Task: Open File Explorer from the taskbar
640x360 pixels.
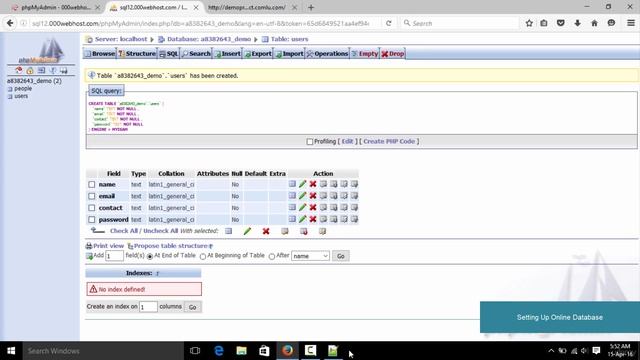Action: click(x=242, y=351)
